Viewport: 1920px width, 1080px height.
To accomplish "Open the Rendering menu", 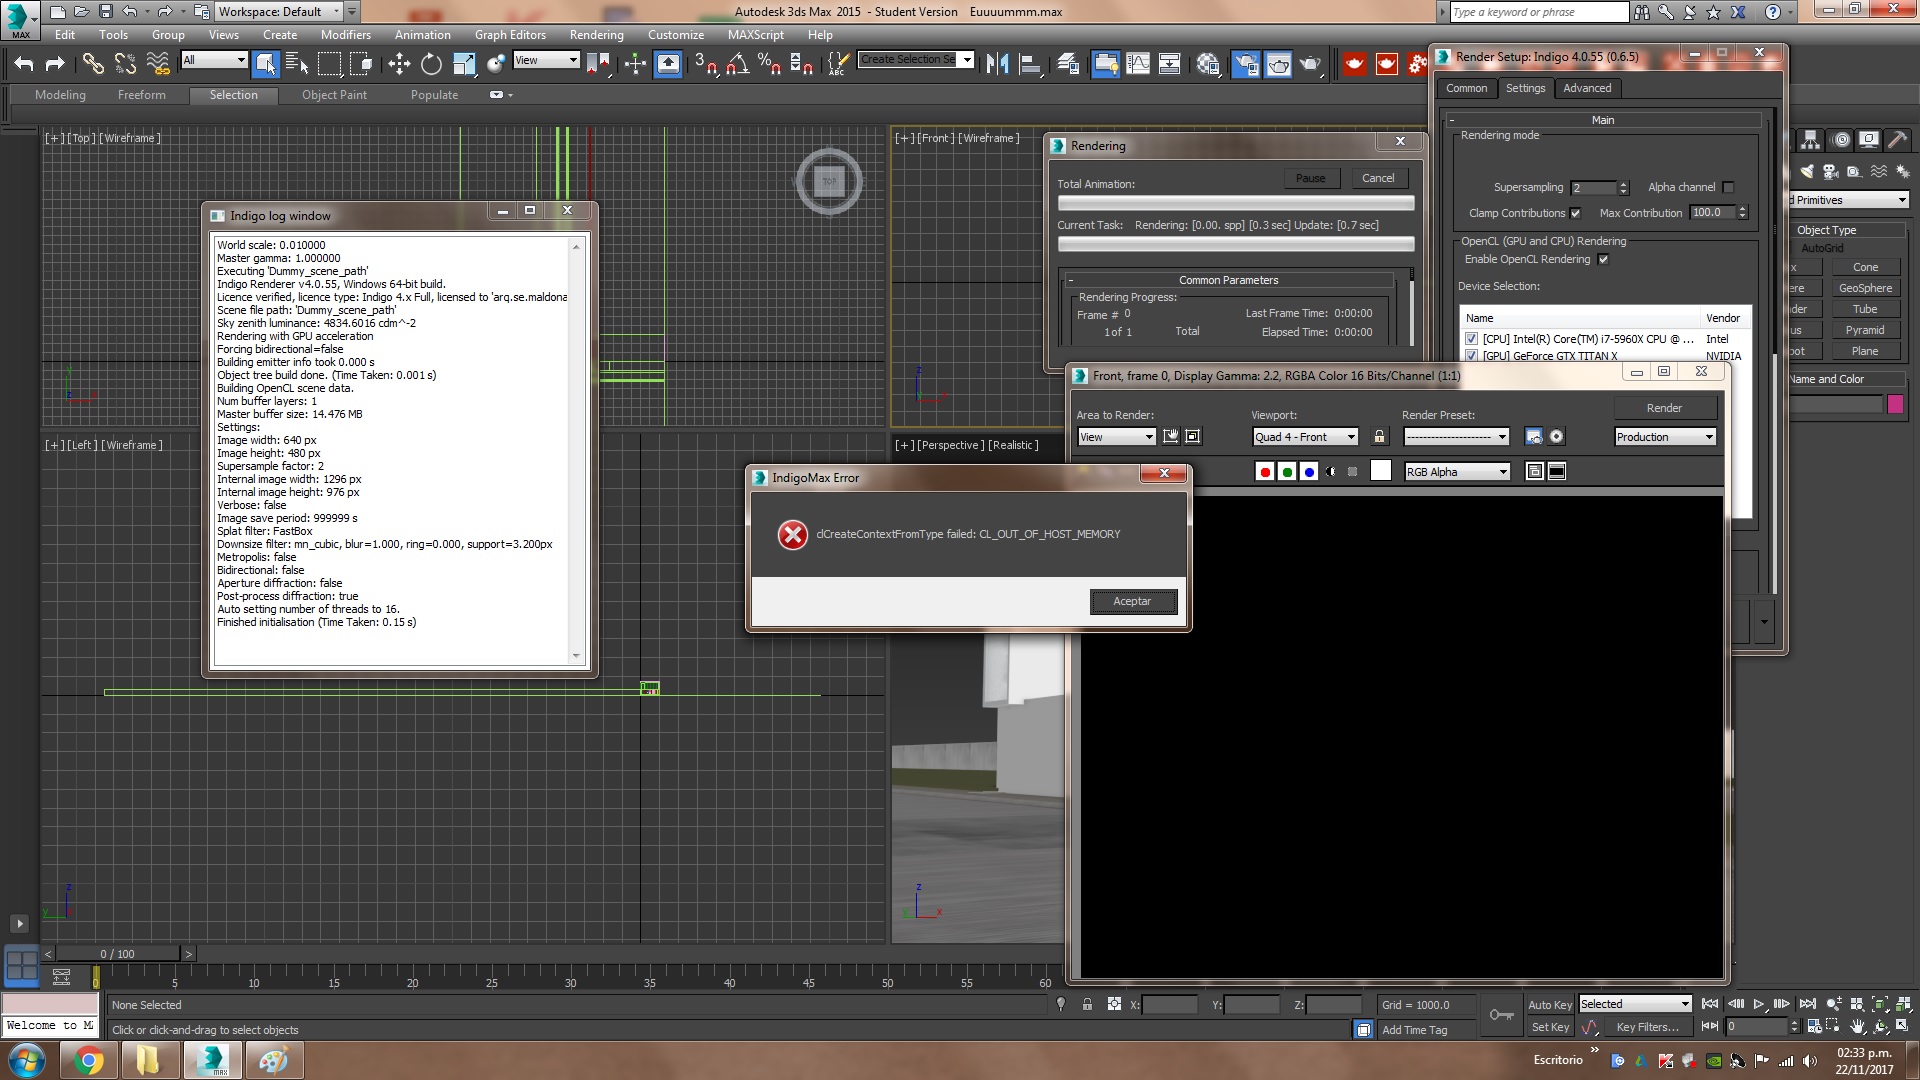I will [x=596, y=34].
